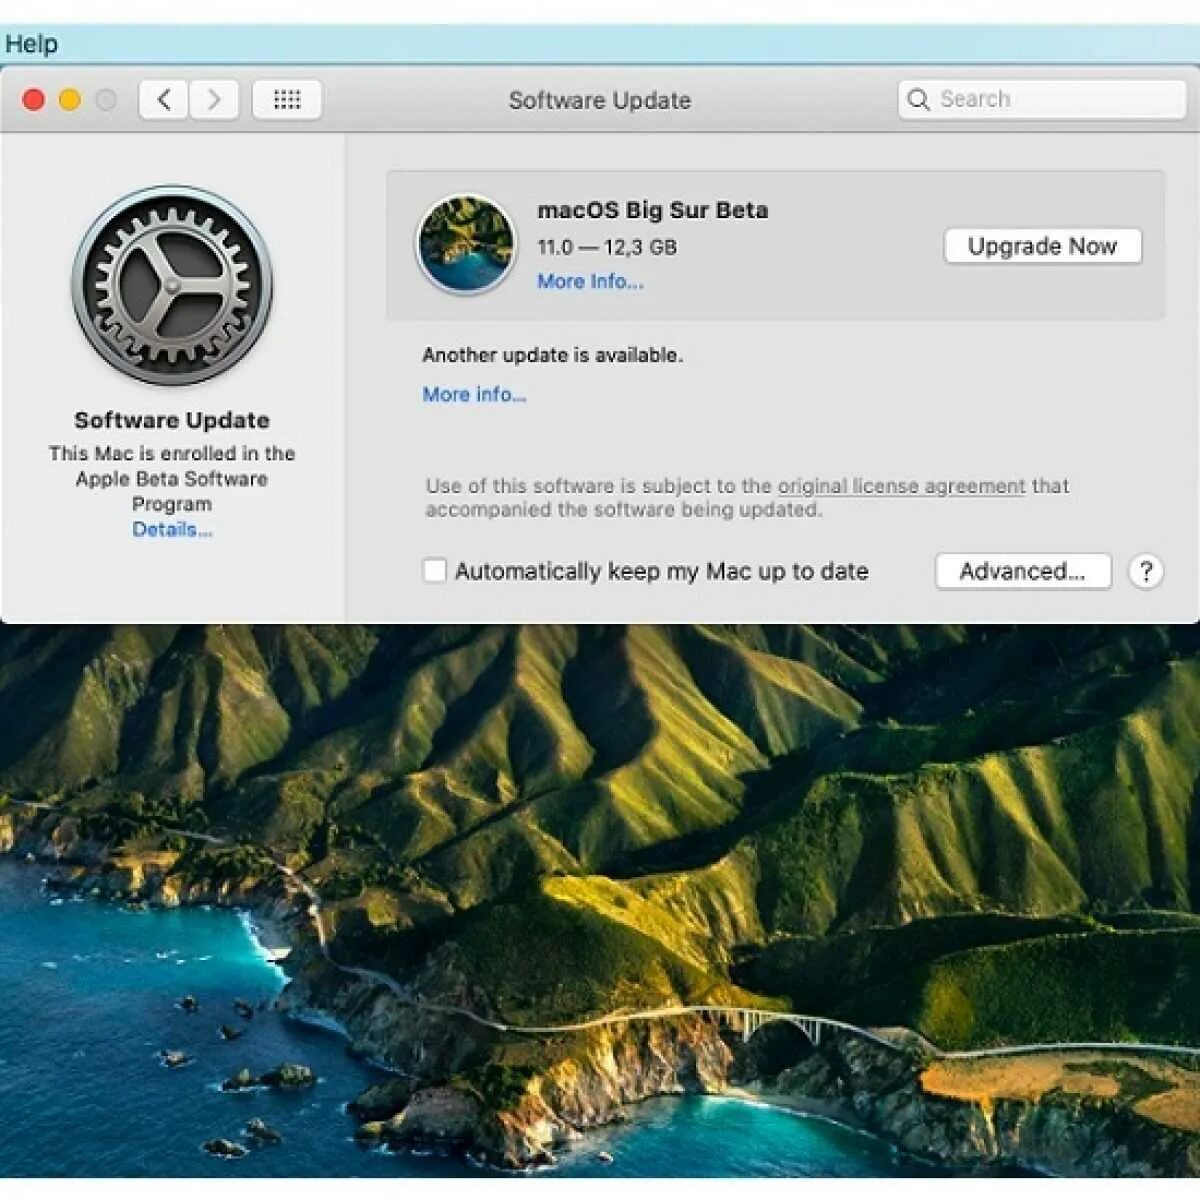Focus the Search field
Screen dimensions: 1200x1200
tap(1042, 100)
